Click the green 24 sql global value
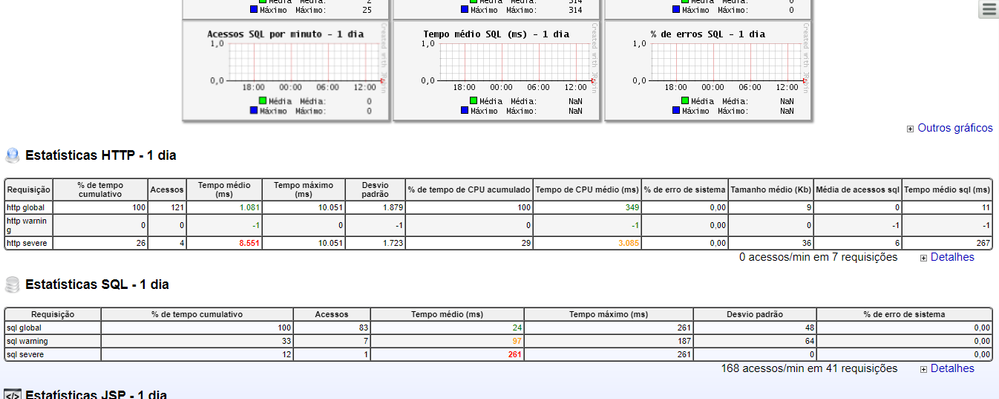Screen dimensions: 999x399 pos(517,328)
